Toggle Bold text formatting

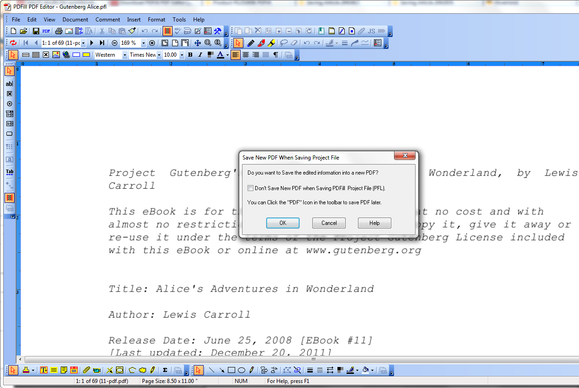(x=190, y=55)
